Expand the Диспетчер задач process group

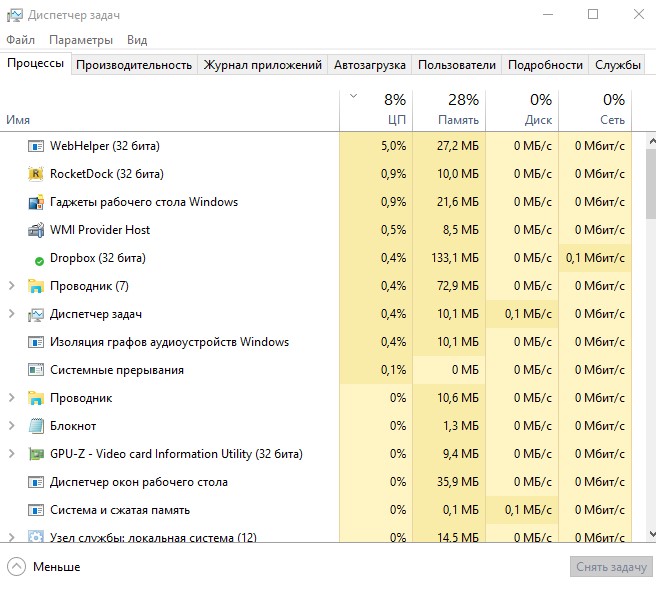click(12, 314)
